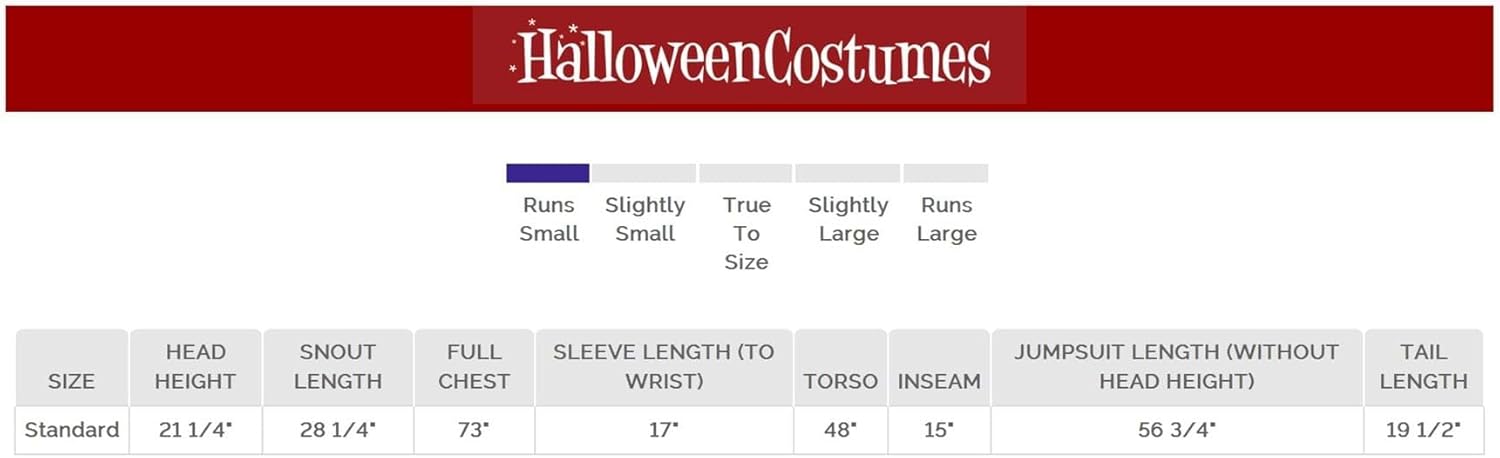Select the Standard size row label
1500x458 pixels.
coord(71,430)
